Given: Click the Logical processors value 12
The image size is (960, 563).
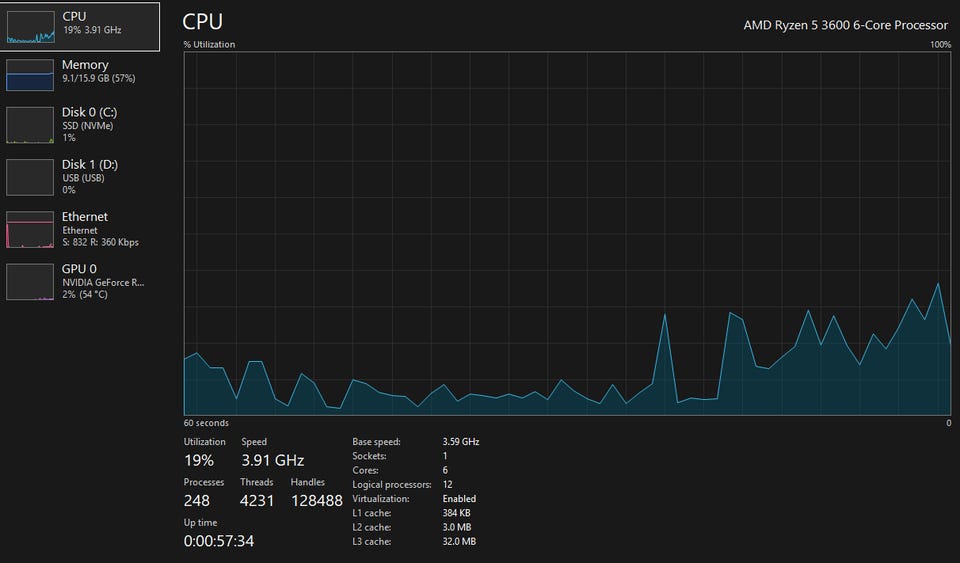Looking at the screenshot, I should pyautogui.click(x=448, y=485).
